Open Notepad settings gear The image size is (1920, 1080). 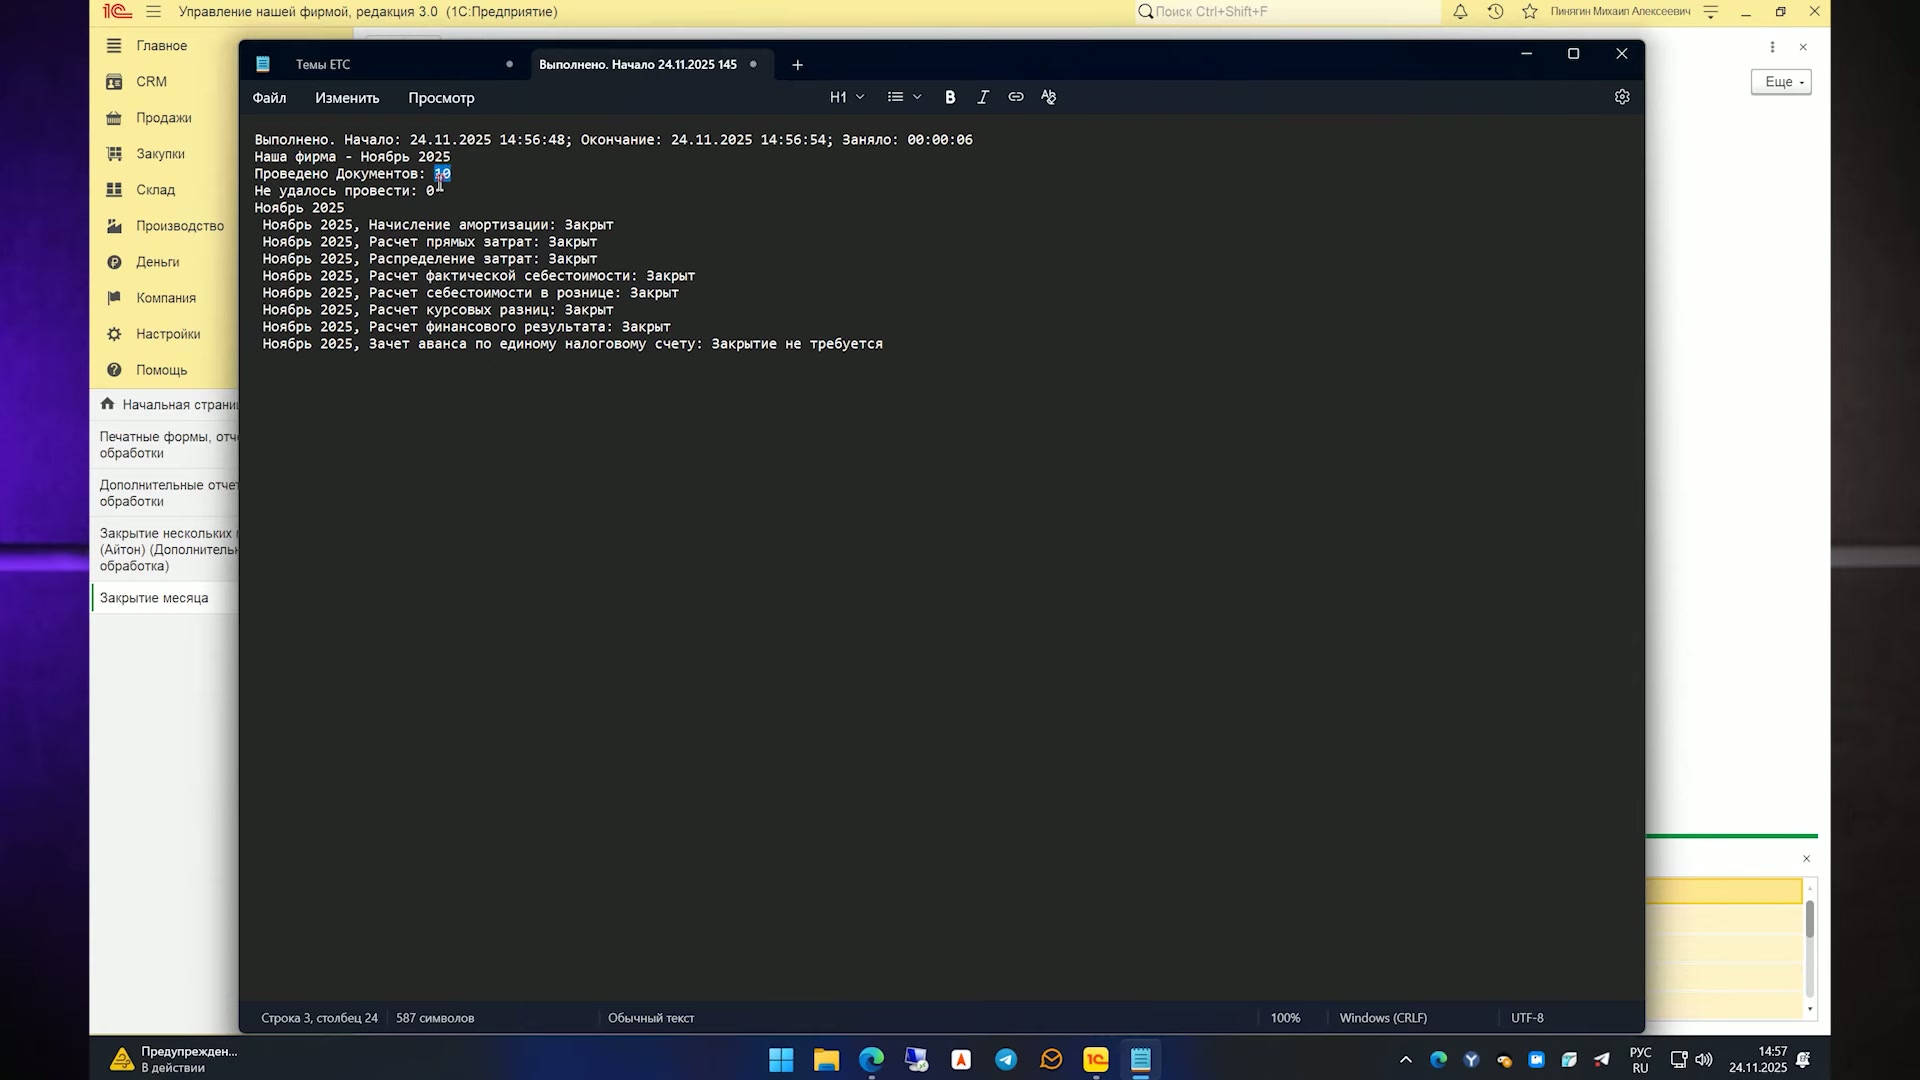pos(1622,97)
